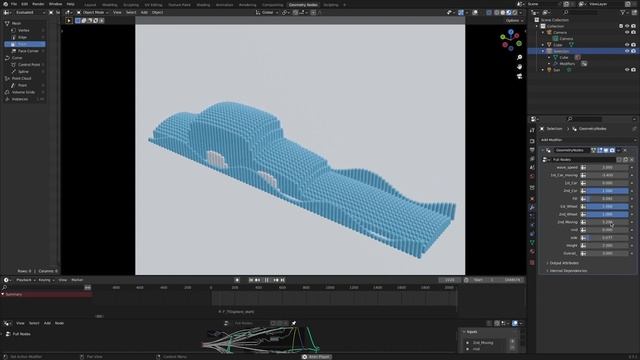The image size is (640, 360).
Task: Expand the Internal Dependencies panel
Action: click(568, 271)
